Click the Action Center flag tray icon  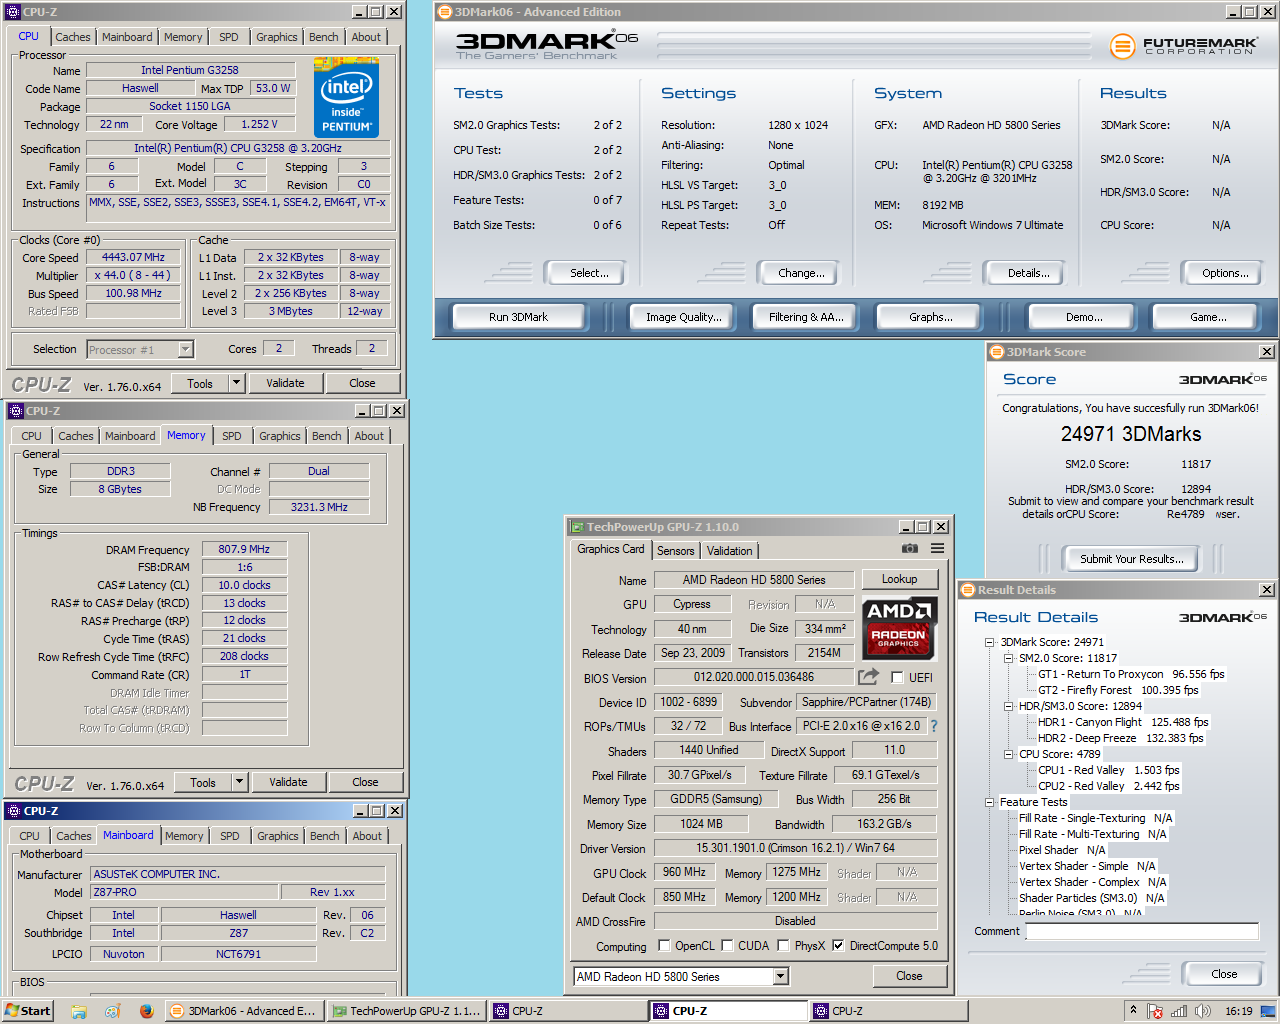click(x=1156, y=1011)
